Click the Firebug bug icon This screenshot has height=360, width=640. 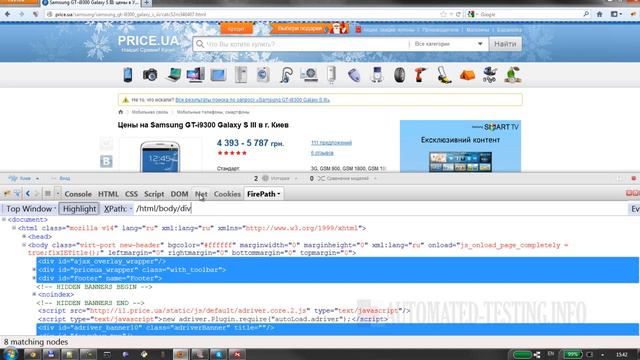tap(7, 193)
